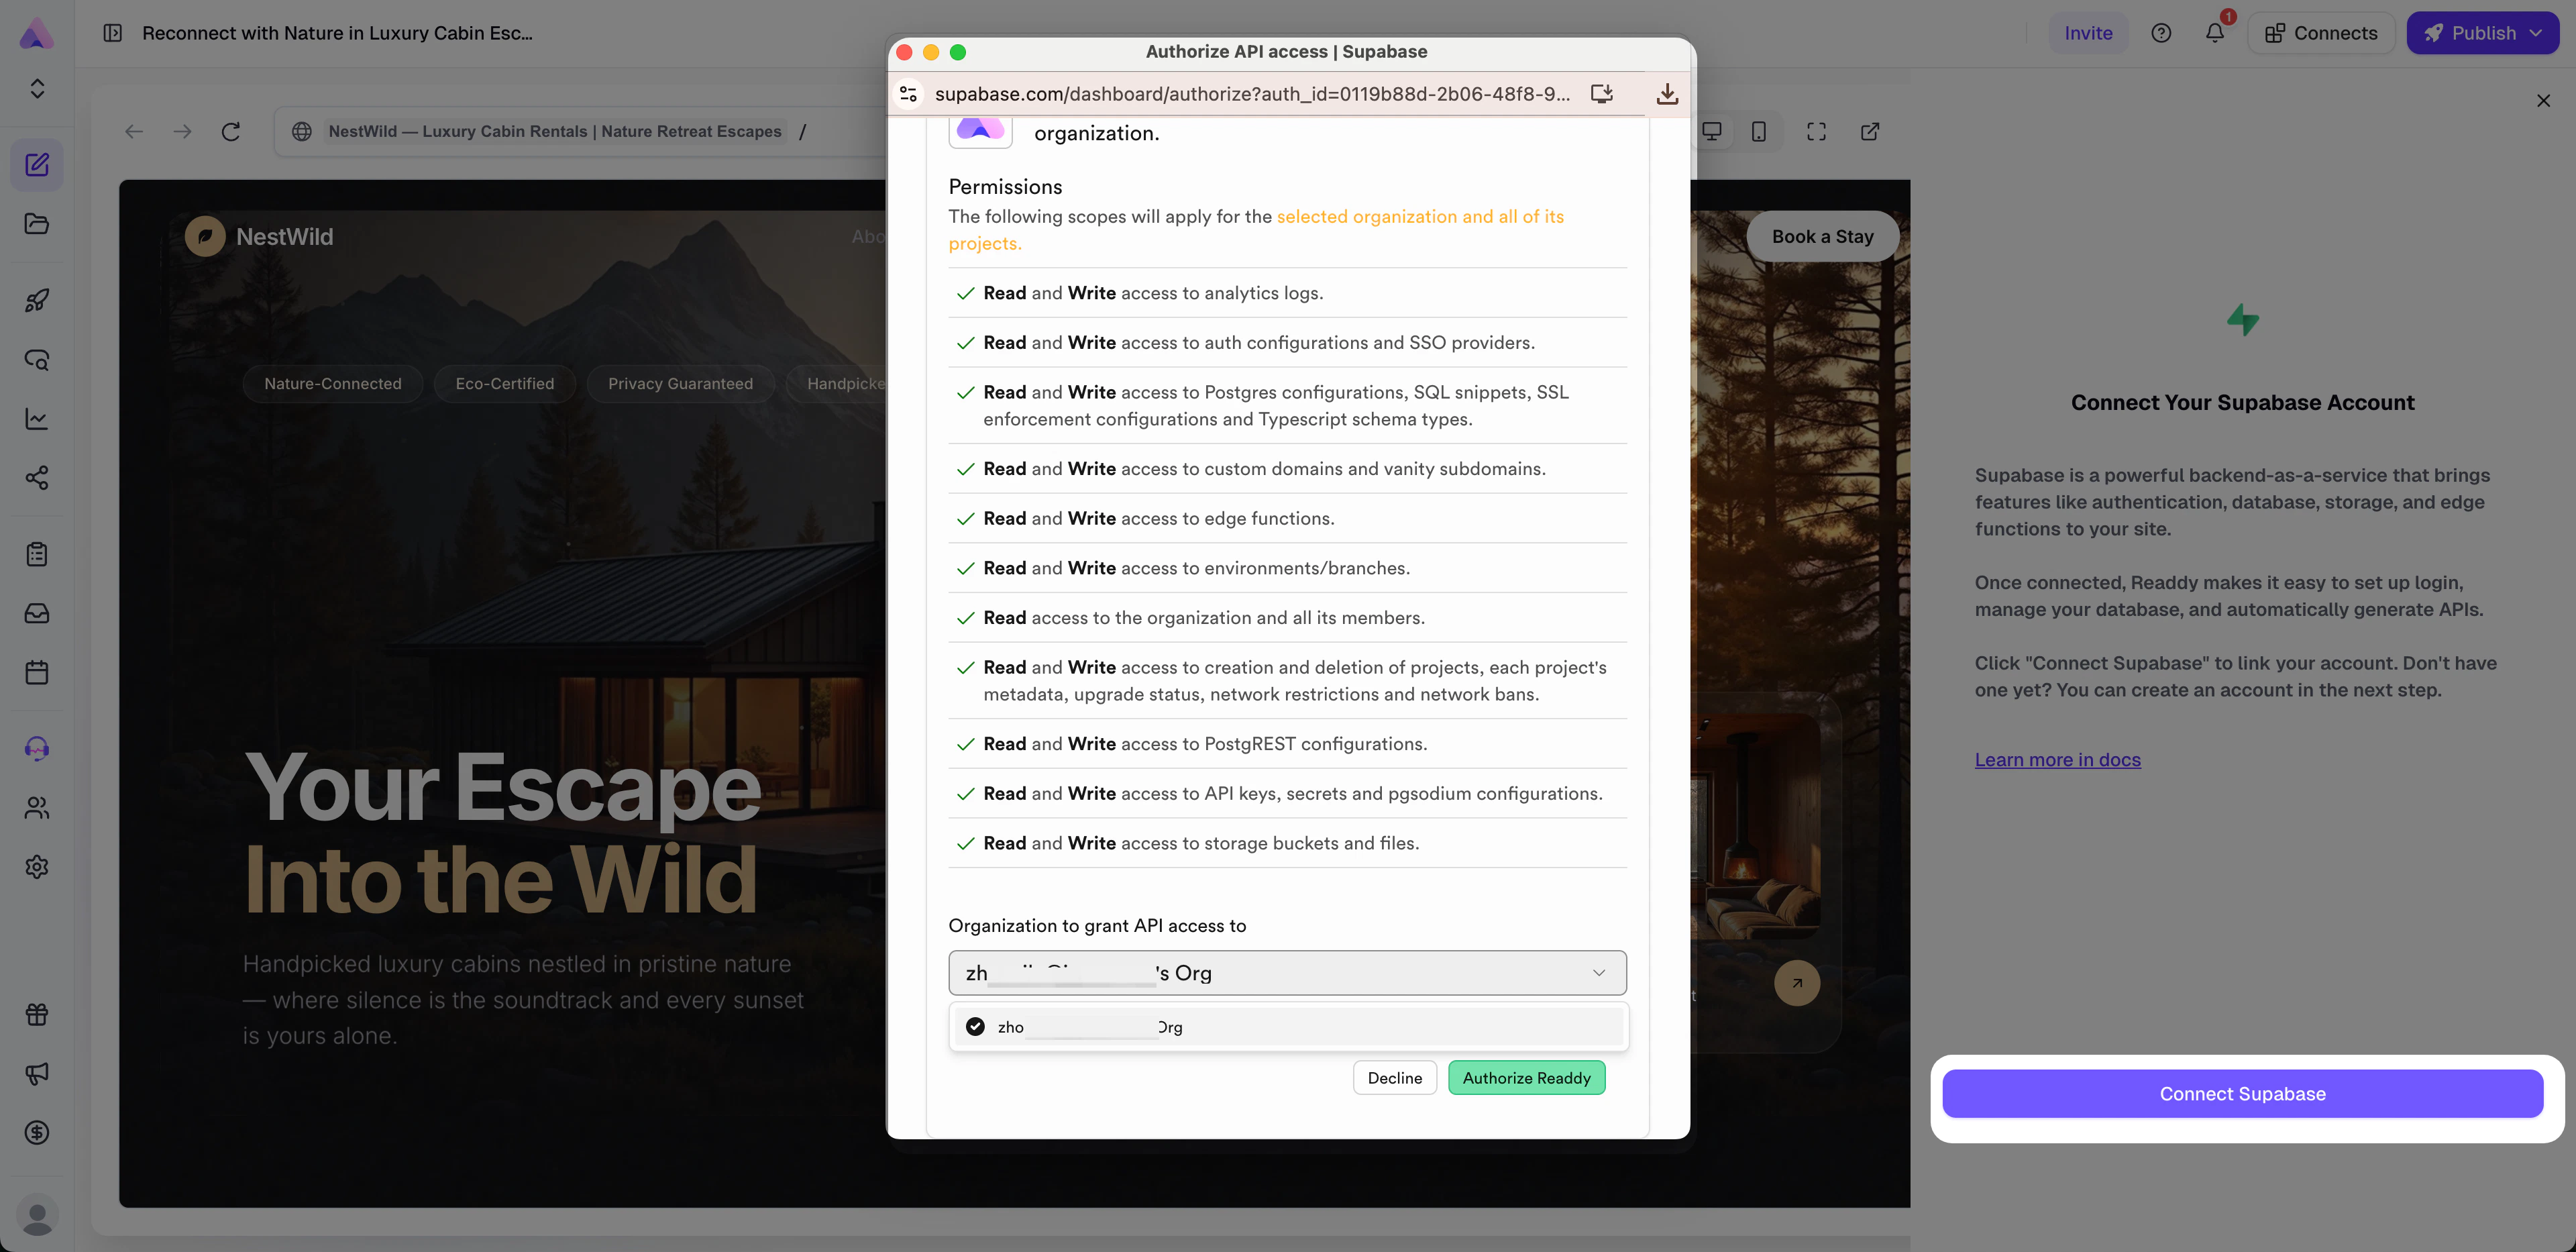Screen dimensions: 2576x1252
Task: Open the users team icon in sidebar
Action: 37,808
